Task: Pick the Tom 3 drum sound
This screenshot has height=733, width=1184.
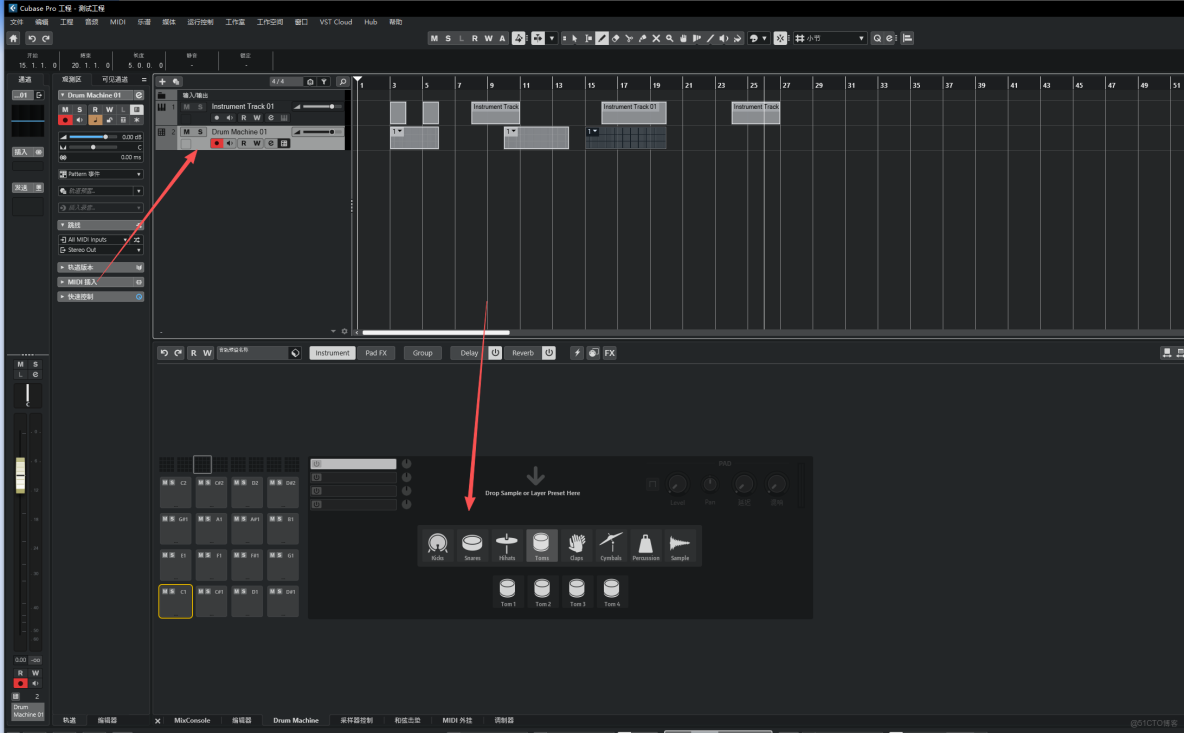Action: coord(577,592)
